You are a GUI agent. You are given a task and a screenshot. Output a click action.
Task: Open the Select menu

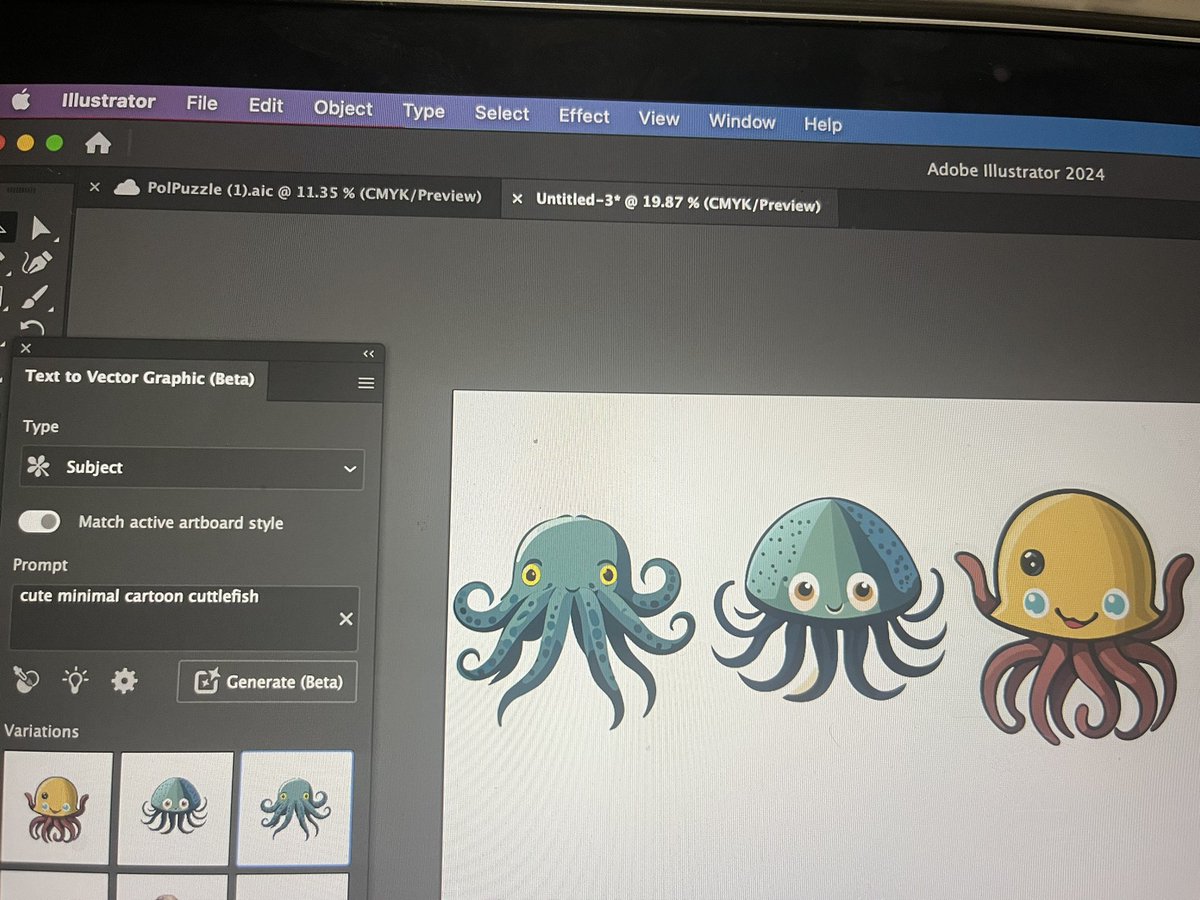pos(502,113)
